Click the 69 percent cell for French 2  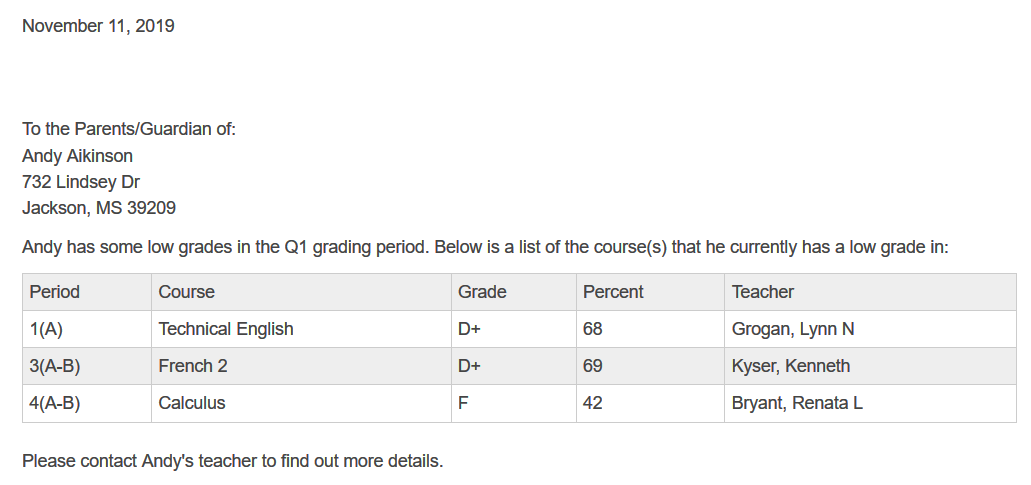click(x=593, y=366)
